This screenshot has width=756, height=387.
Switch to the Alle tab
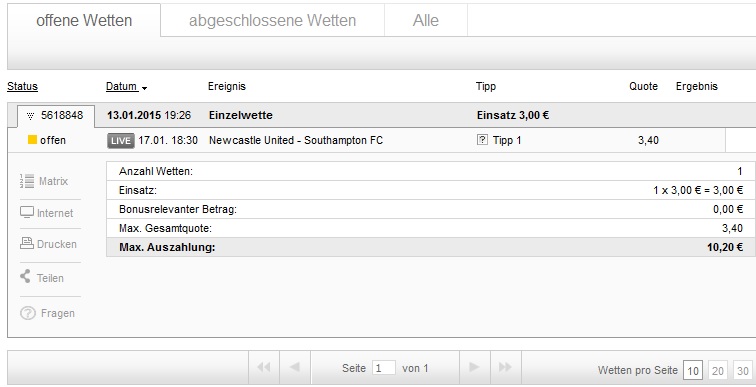click(426, 20)
